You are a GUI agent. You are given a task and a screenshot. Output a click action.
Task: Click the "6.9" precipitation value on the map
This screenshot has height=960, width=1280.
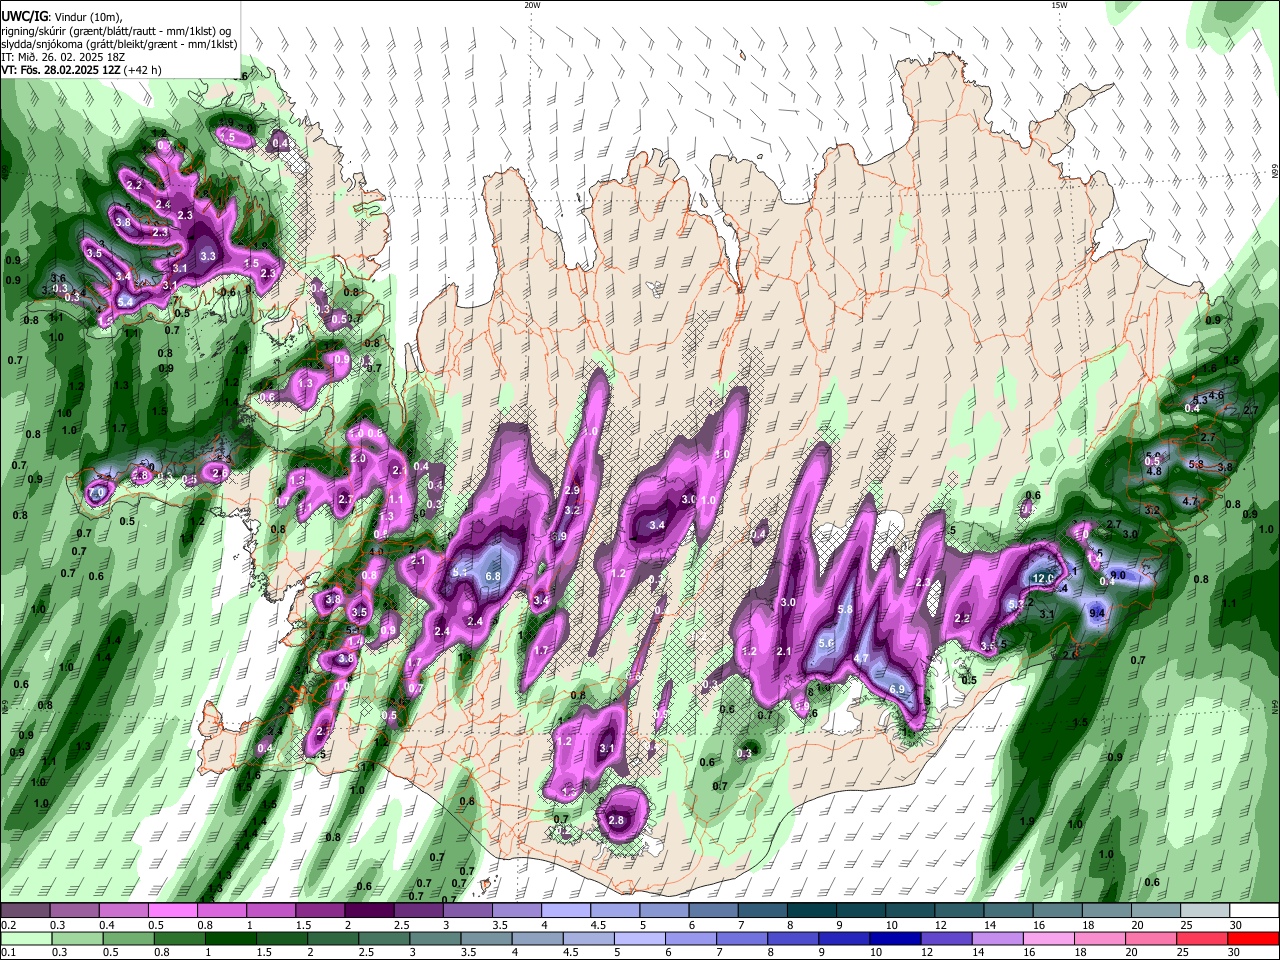pyautogui.click(x=897, y=690)
